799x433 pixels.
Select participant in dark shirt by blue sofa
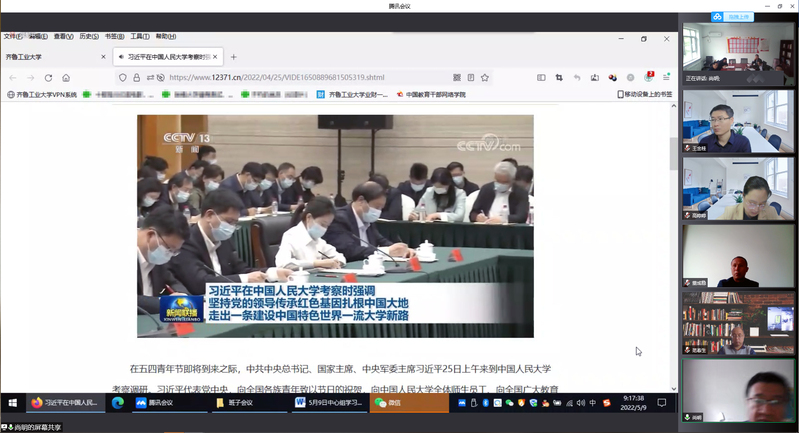tap(738, 121)
